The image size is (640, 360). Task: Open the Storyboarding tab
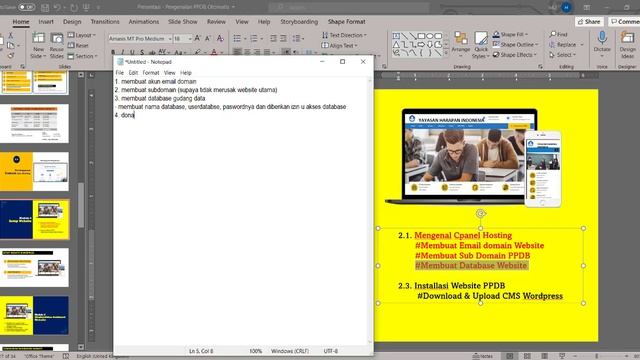point(299,22)
